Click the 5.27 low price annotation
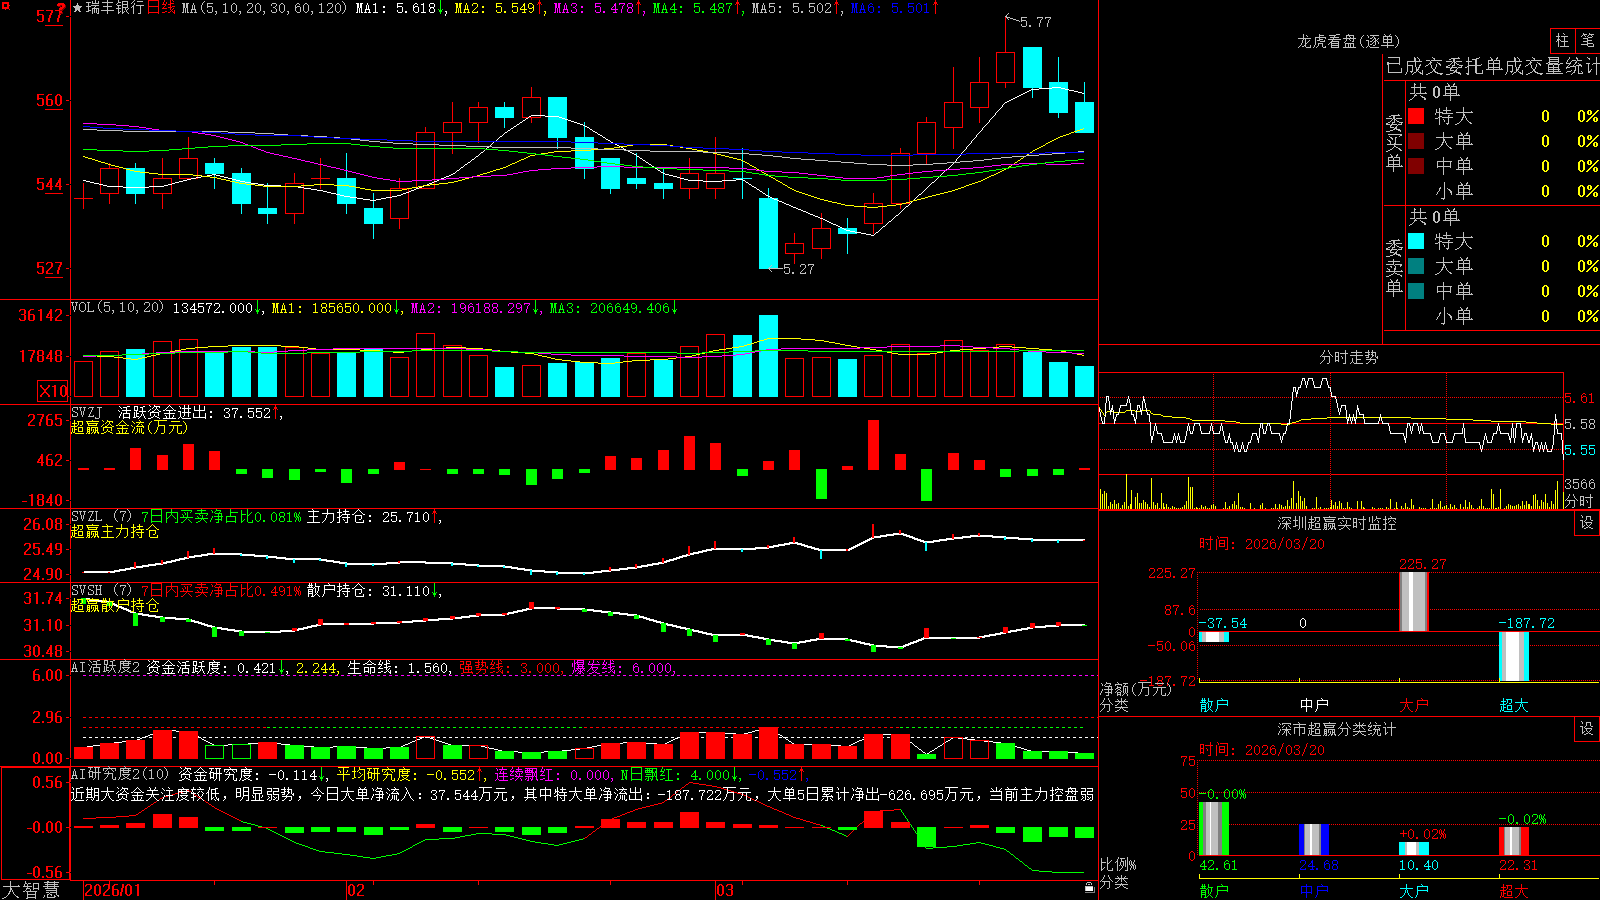 [798, 269]
